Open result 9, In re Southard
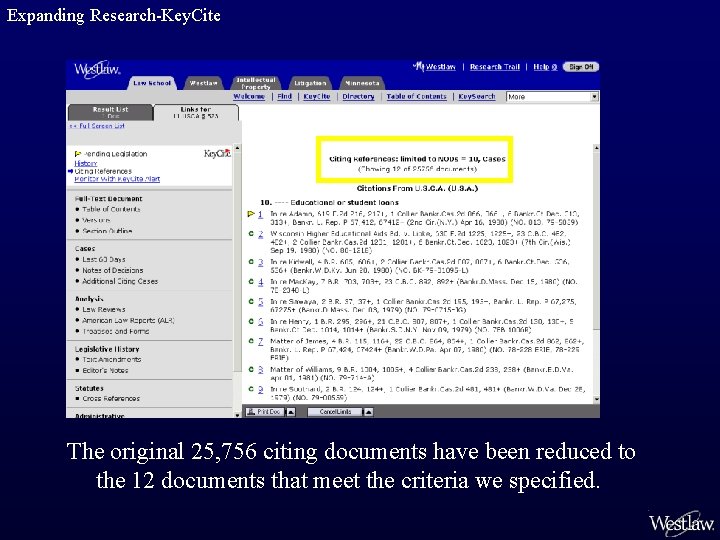The height and width of the screenshot is (540, 720). [x=260, y=389]
